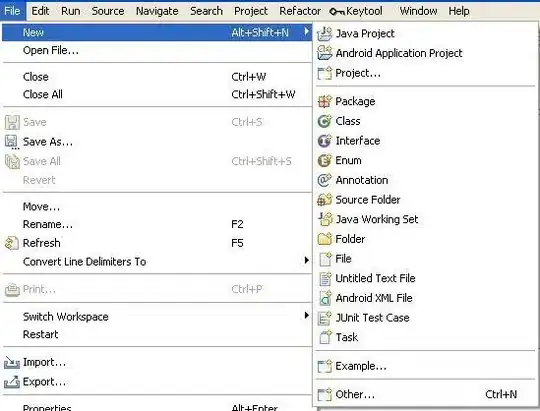
Task: Select Close in the File menu
Action: tap(157, 77)
